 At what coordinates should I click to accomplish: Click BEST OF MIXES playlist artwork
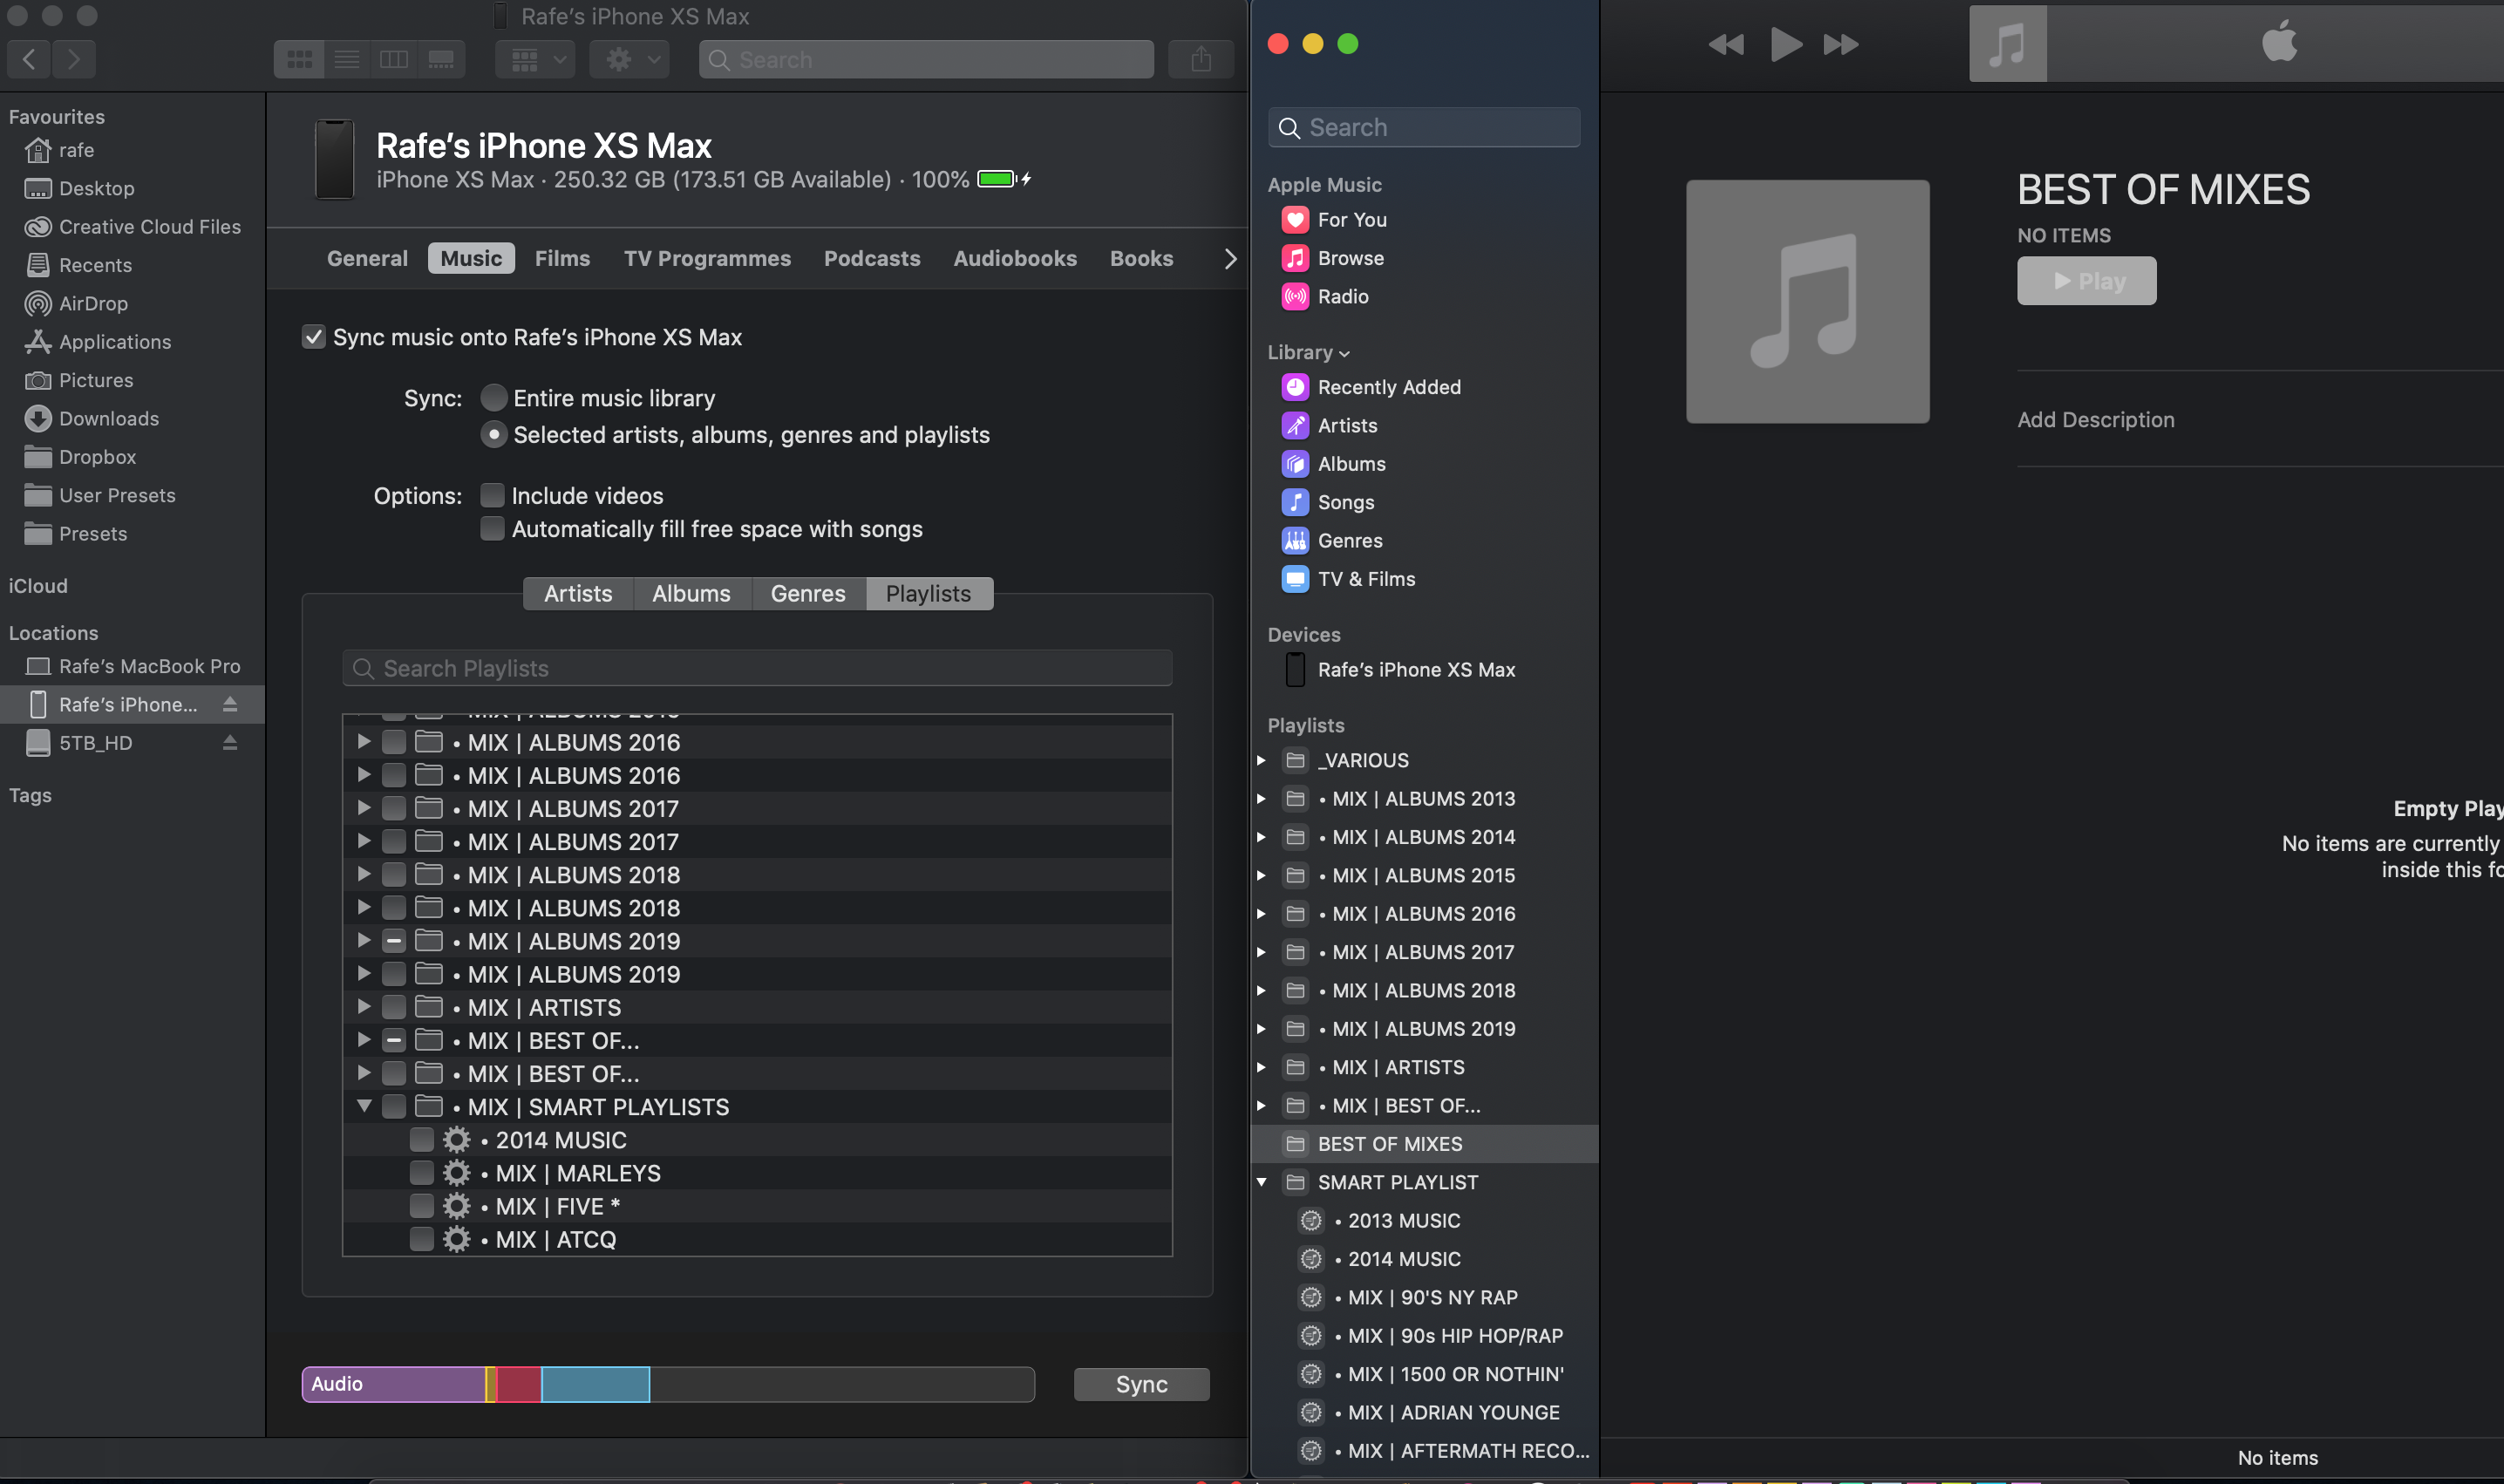(1807, 302)
